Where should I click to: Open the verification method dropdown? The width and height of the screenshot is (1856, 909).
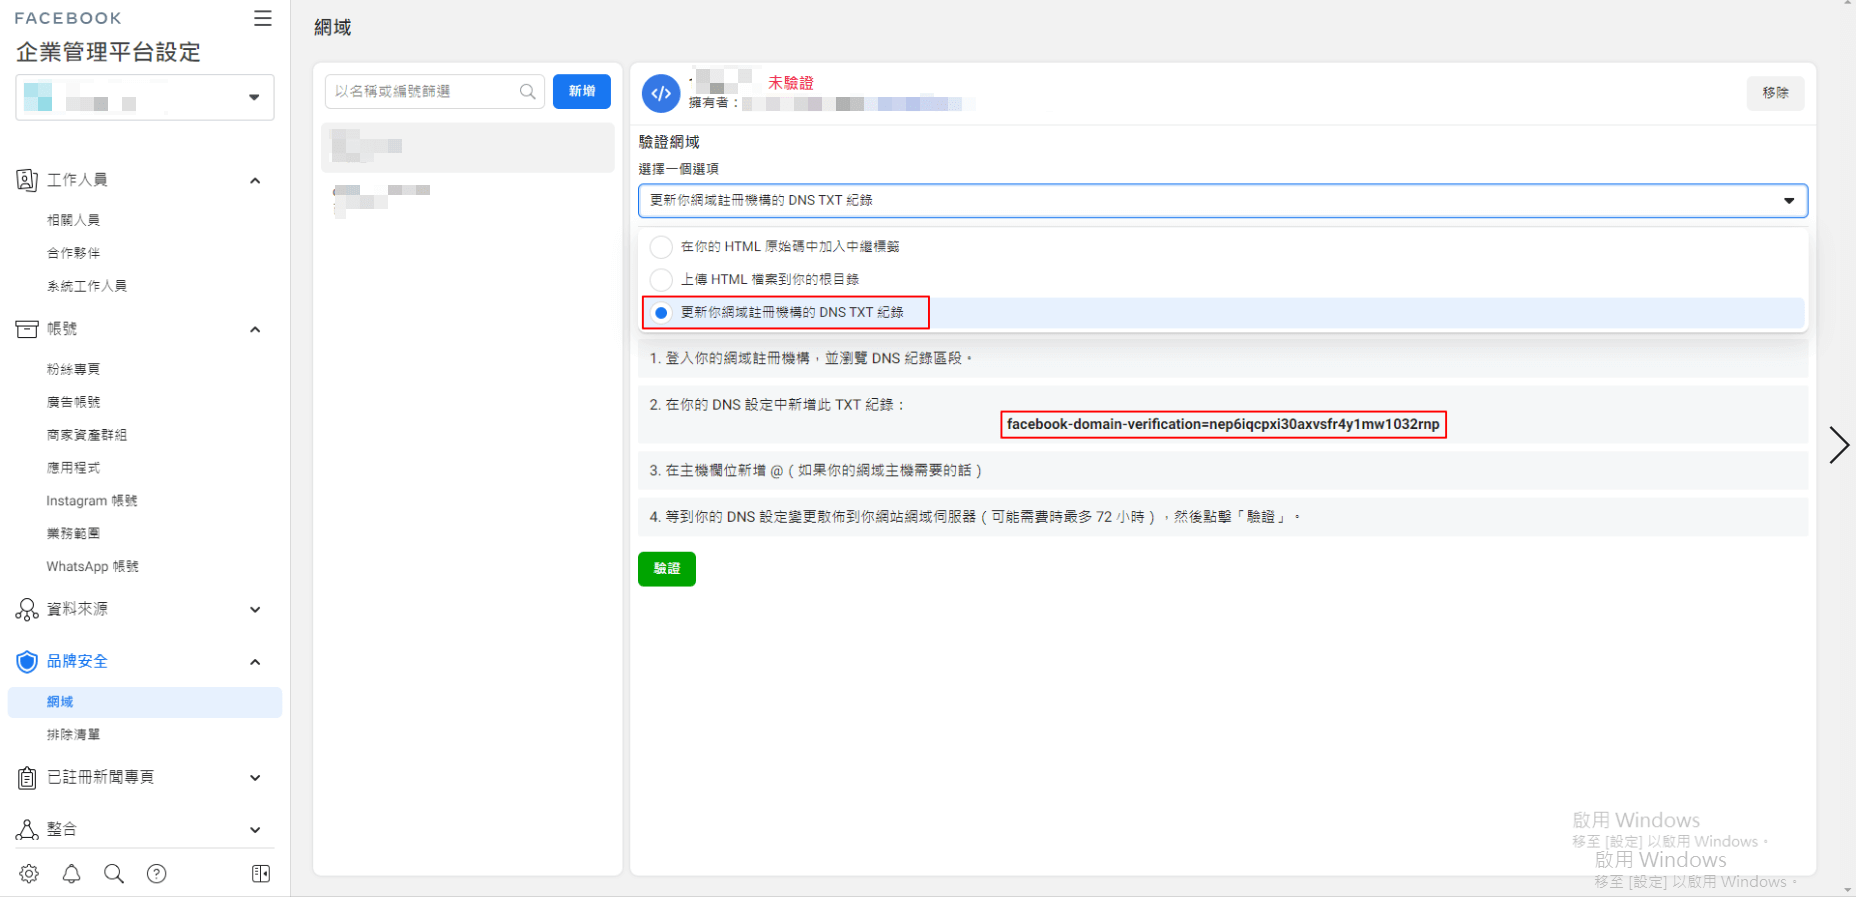pos(1223,201)
